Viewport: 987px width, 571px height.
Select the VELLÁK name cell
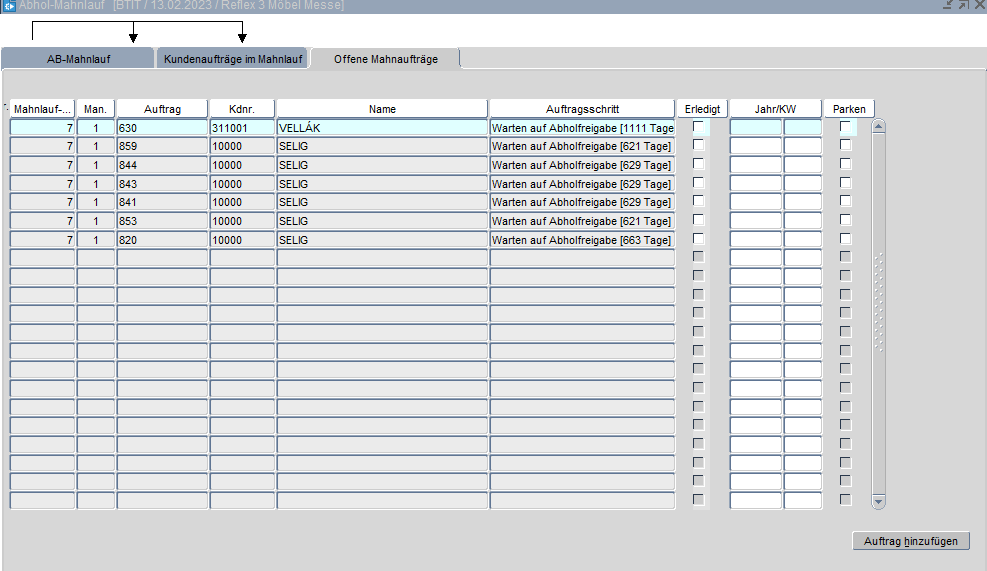(381, 128)
